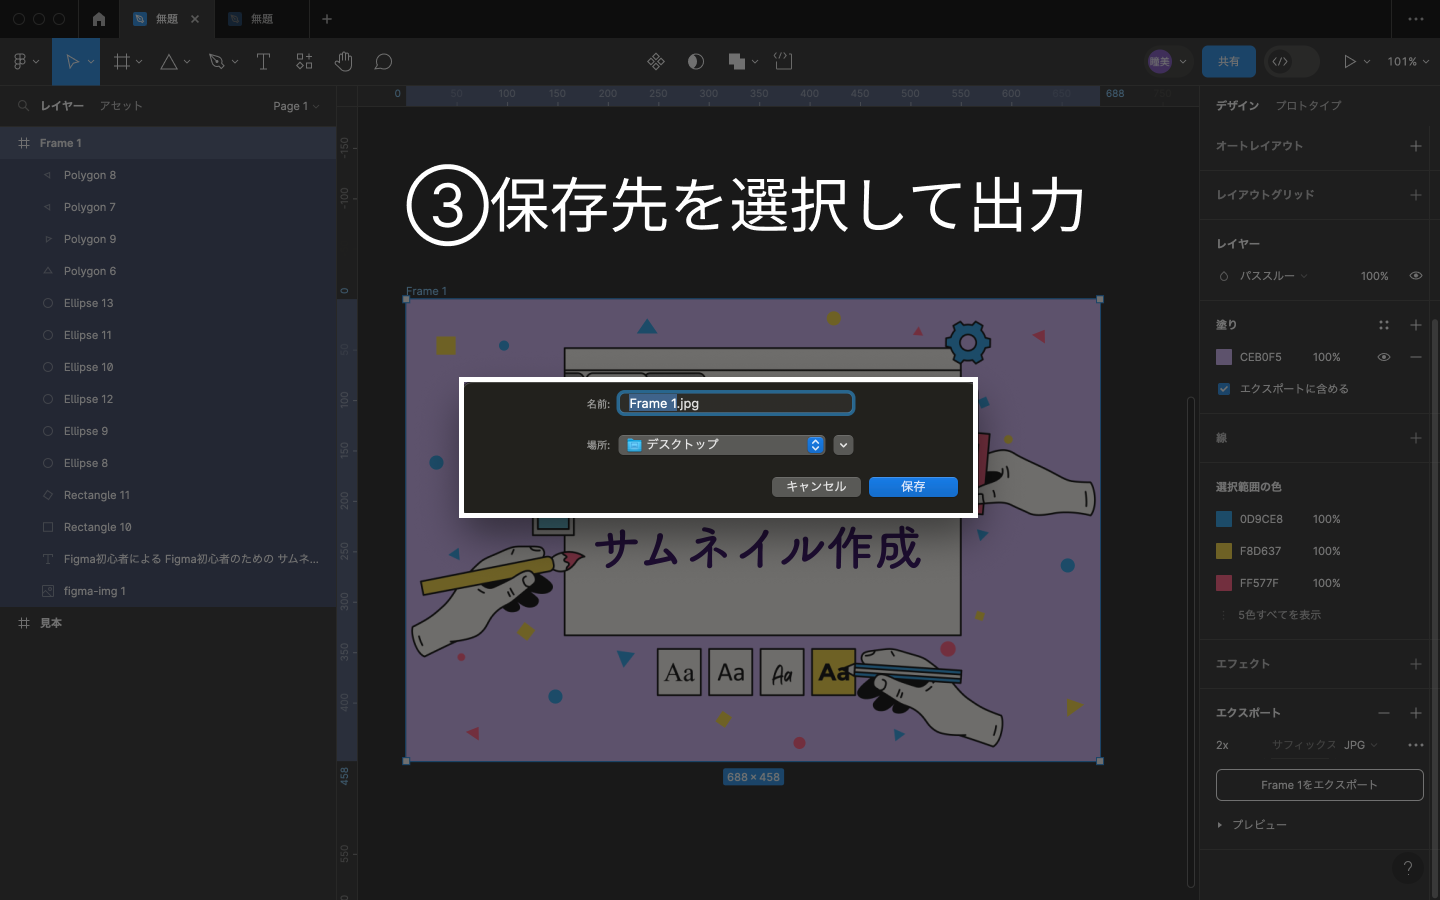Click the Create component icon
This screenshot has height=900, width=1440.
[656, 62]
